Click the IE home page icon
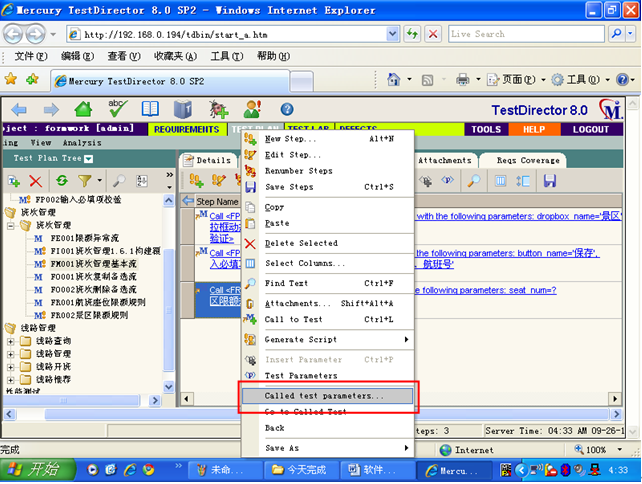Screen dimensions: 642x484 [x=393, y=79]
